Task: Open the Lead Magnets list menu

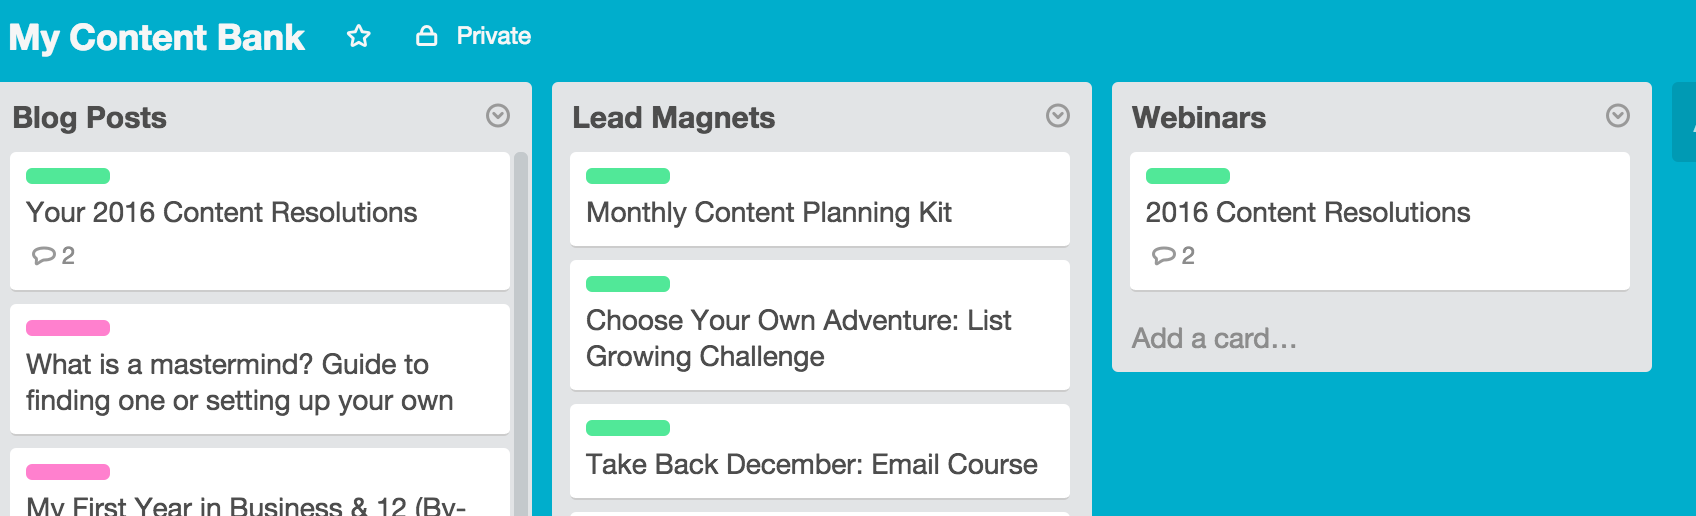Action: click(1058, 116)
